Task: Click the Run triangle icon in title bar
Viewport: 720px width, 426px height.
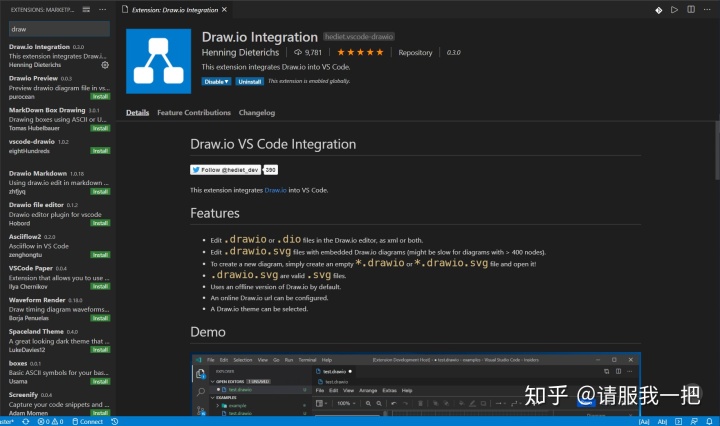Action: click(674, 9)
